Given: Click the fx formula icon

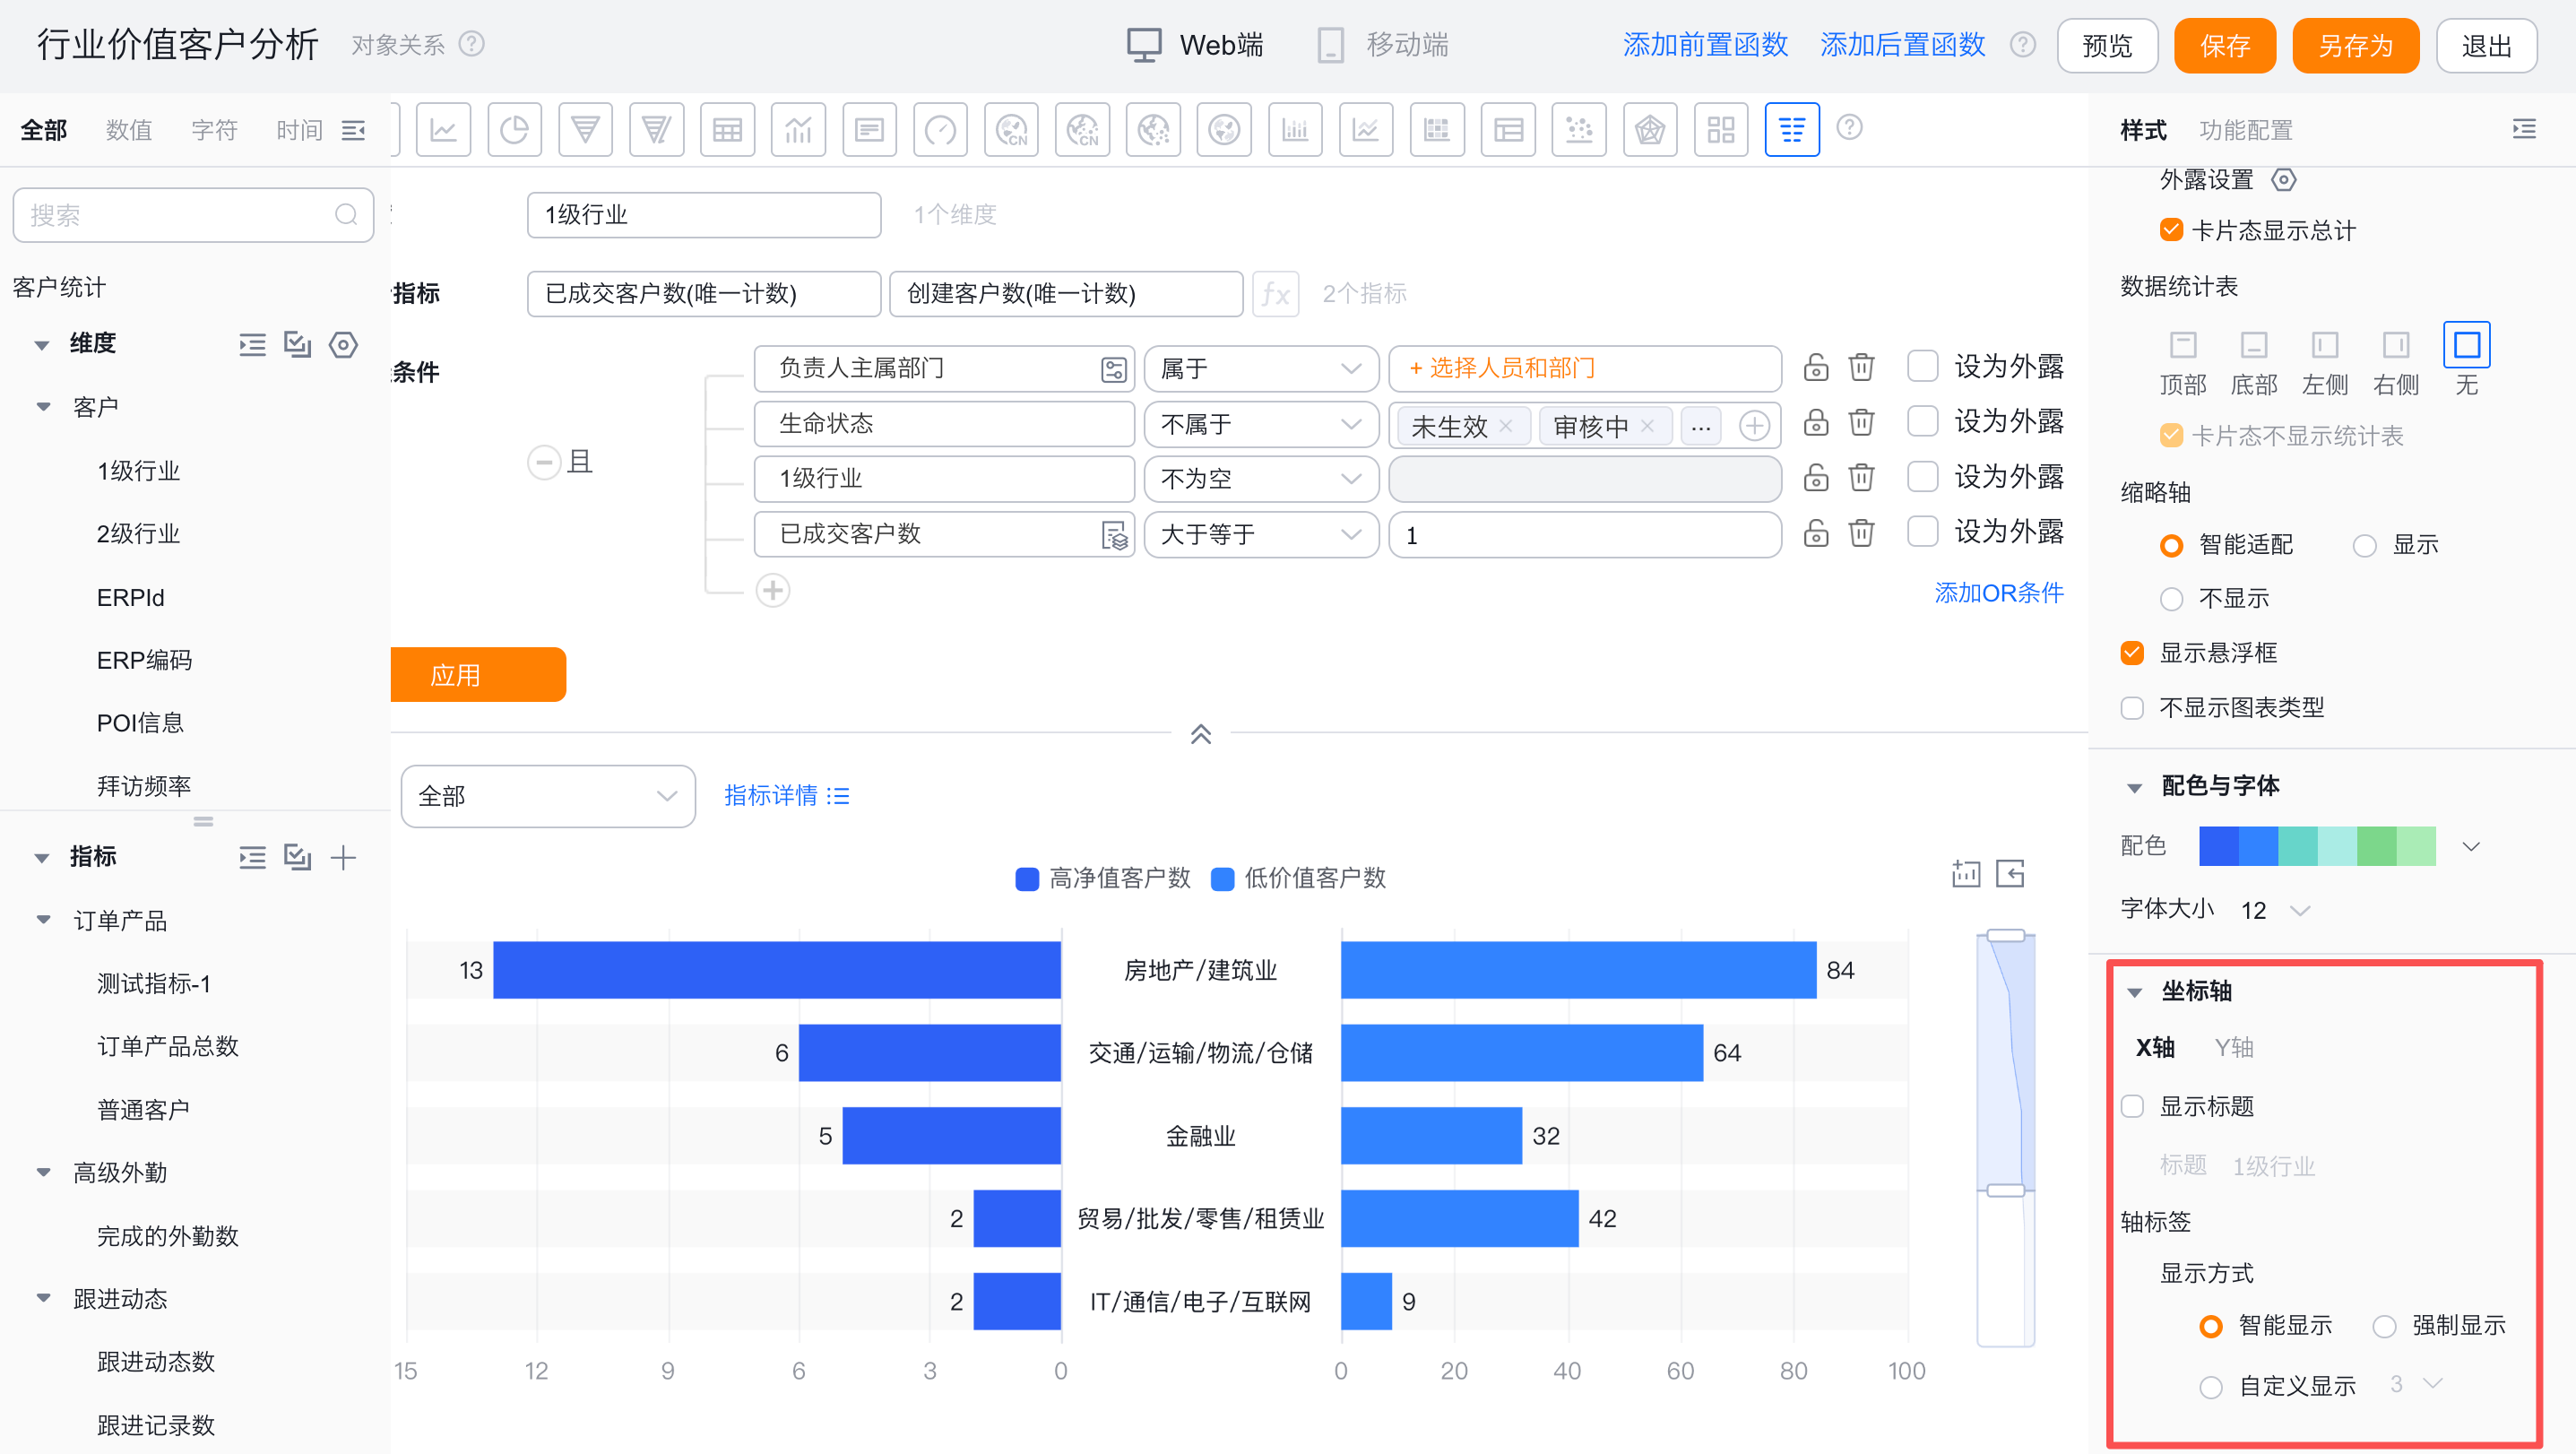Looking at the screenshot, I should pyautogui.click(x=1275, y=293).
